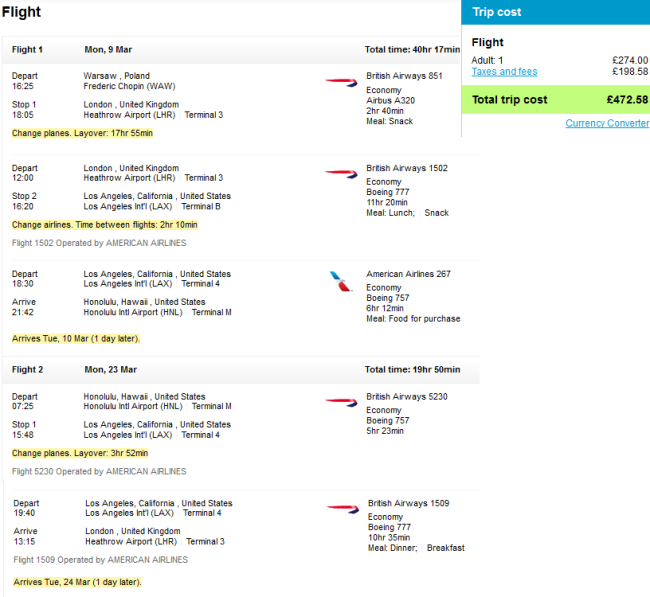This screenshot has width=650, height=597.
Task: Click the Trip cost panel header
Action: [x=555, y=12]
